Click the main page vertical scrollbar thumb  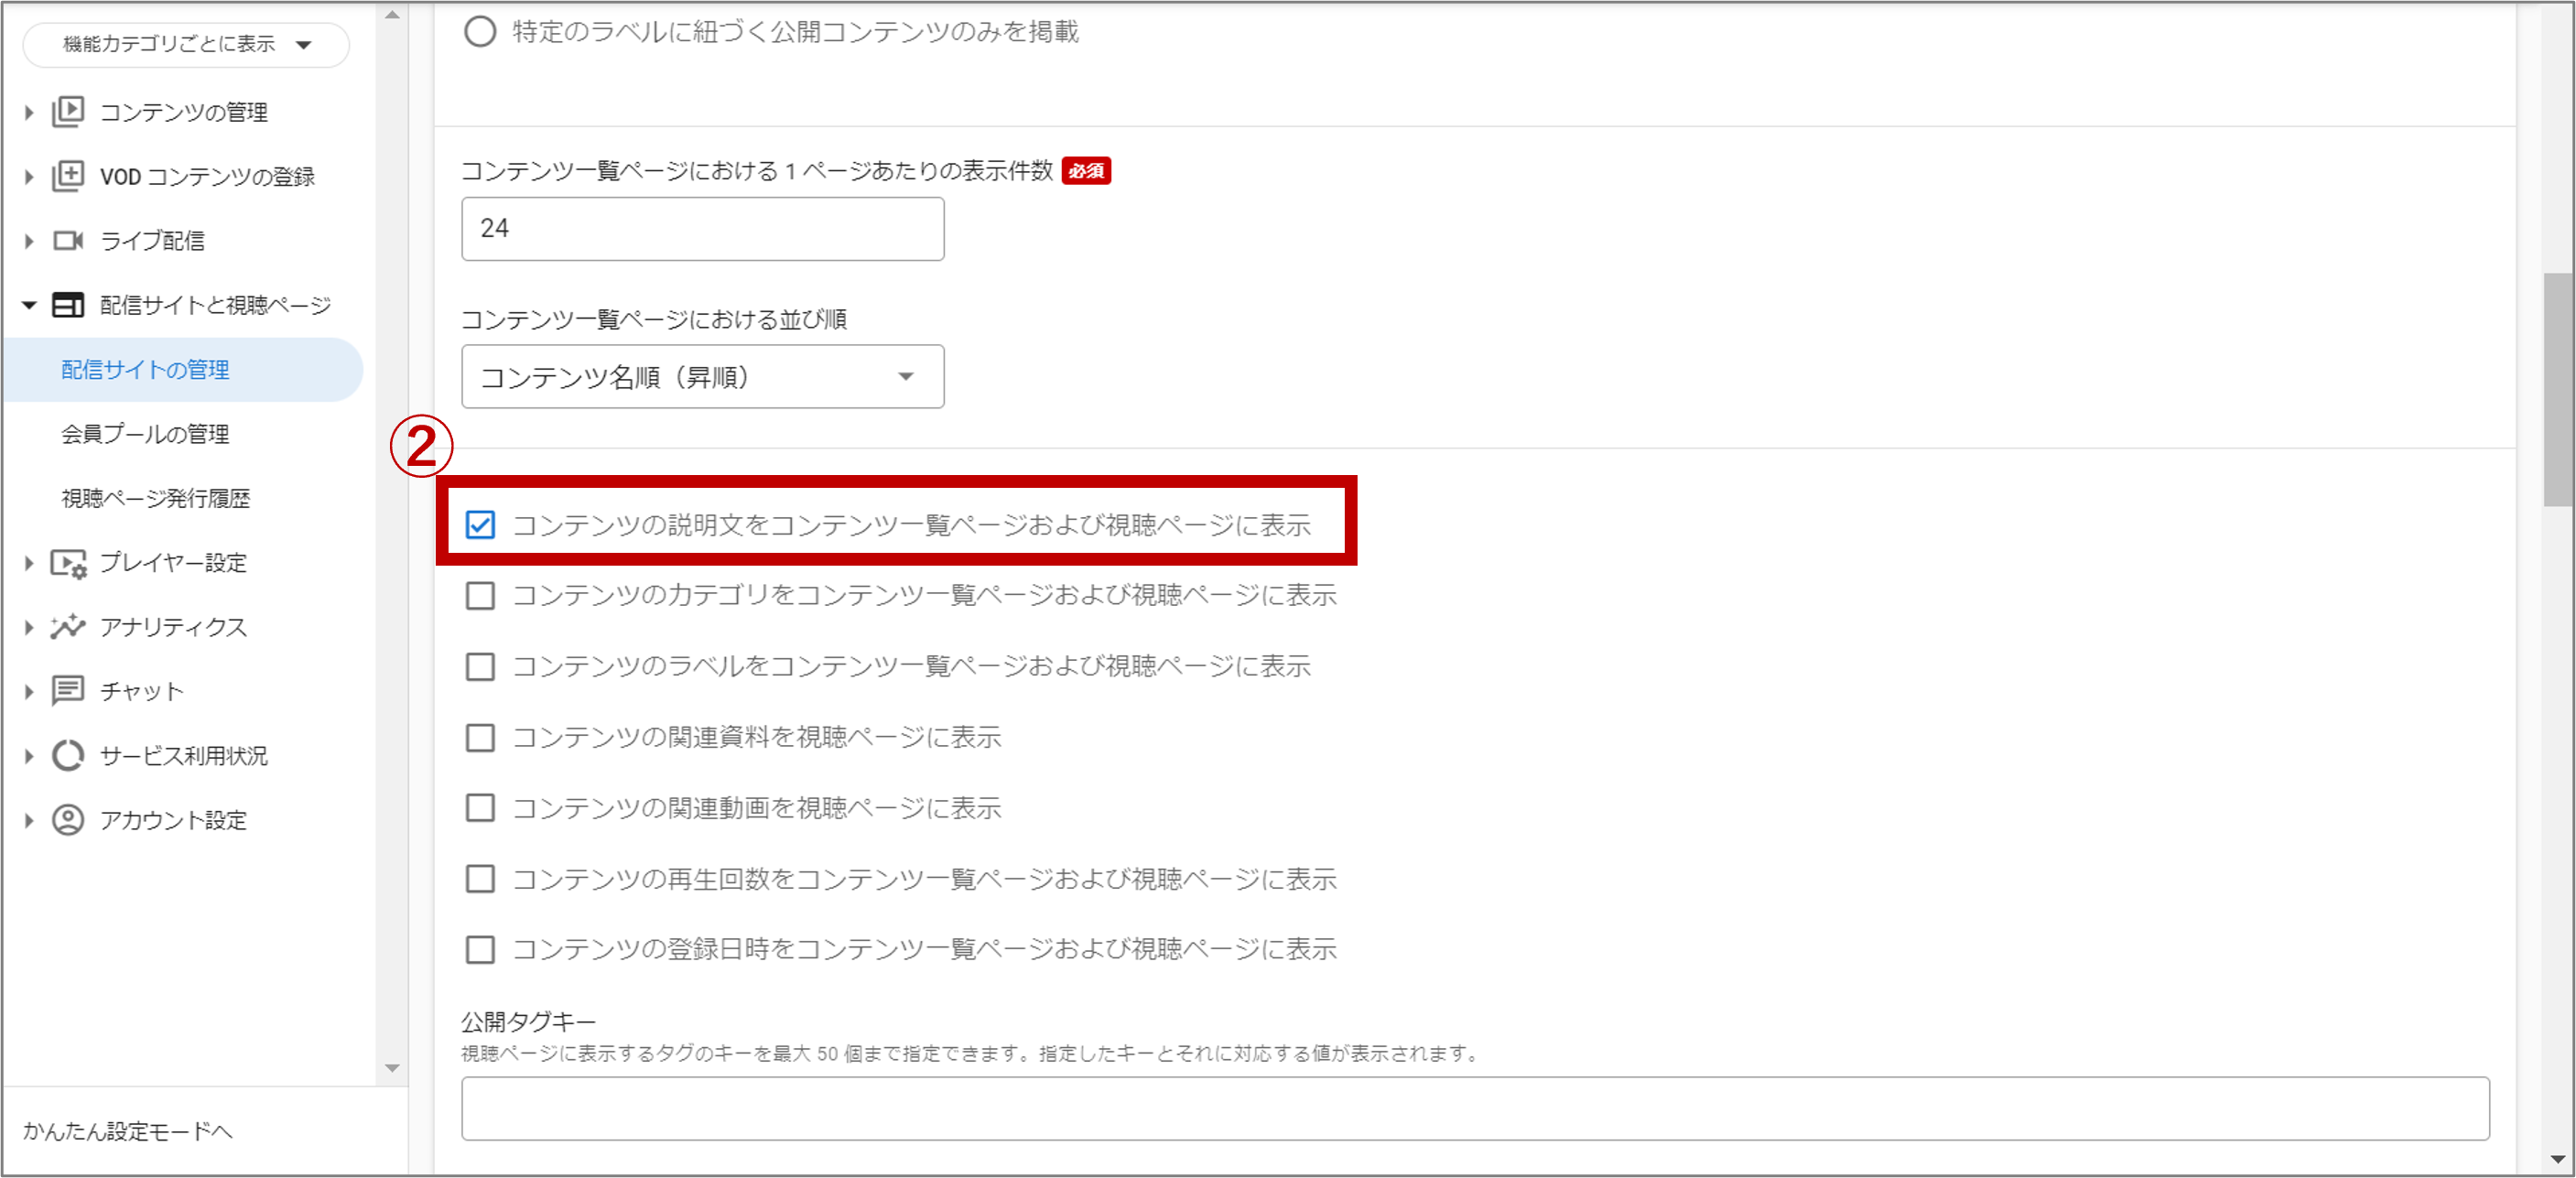pyautogui.click(x=2557, y=390)
